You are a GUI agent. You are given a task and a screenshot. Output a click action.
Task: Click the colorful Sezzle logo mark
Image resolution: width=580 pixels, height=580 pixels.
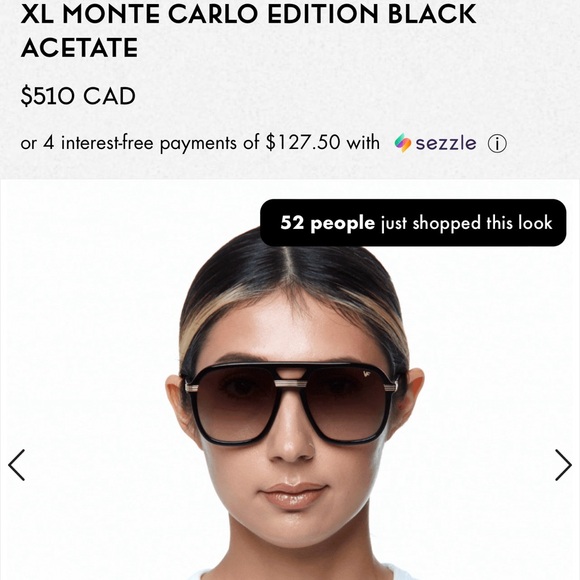tap(403, 143)
